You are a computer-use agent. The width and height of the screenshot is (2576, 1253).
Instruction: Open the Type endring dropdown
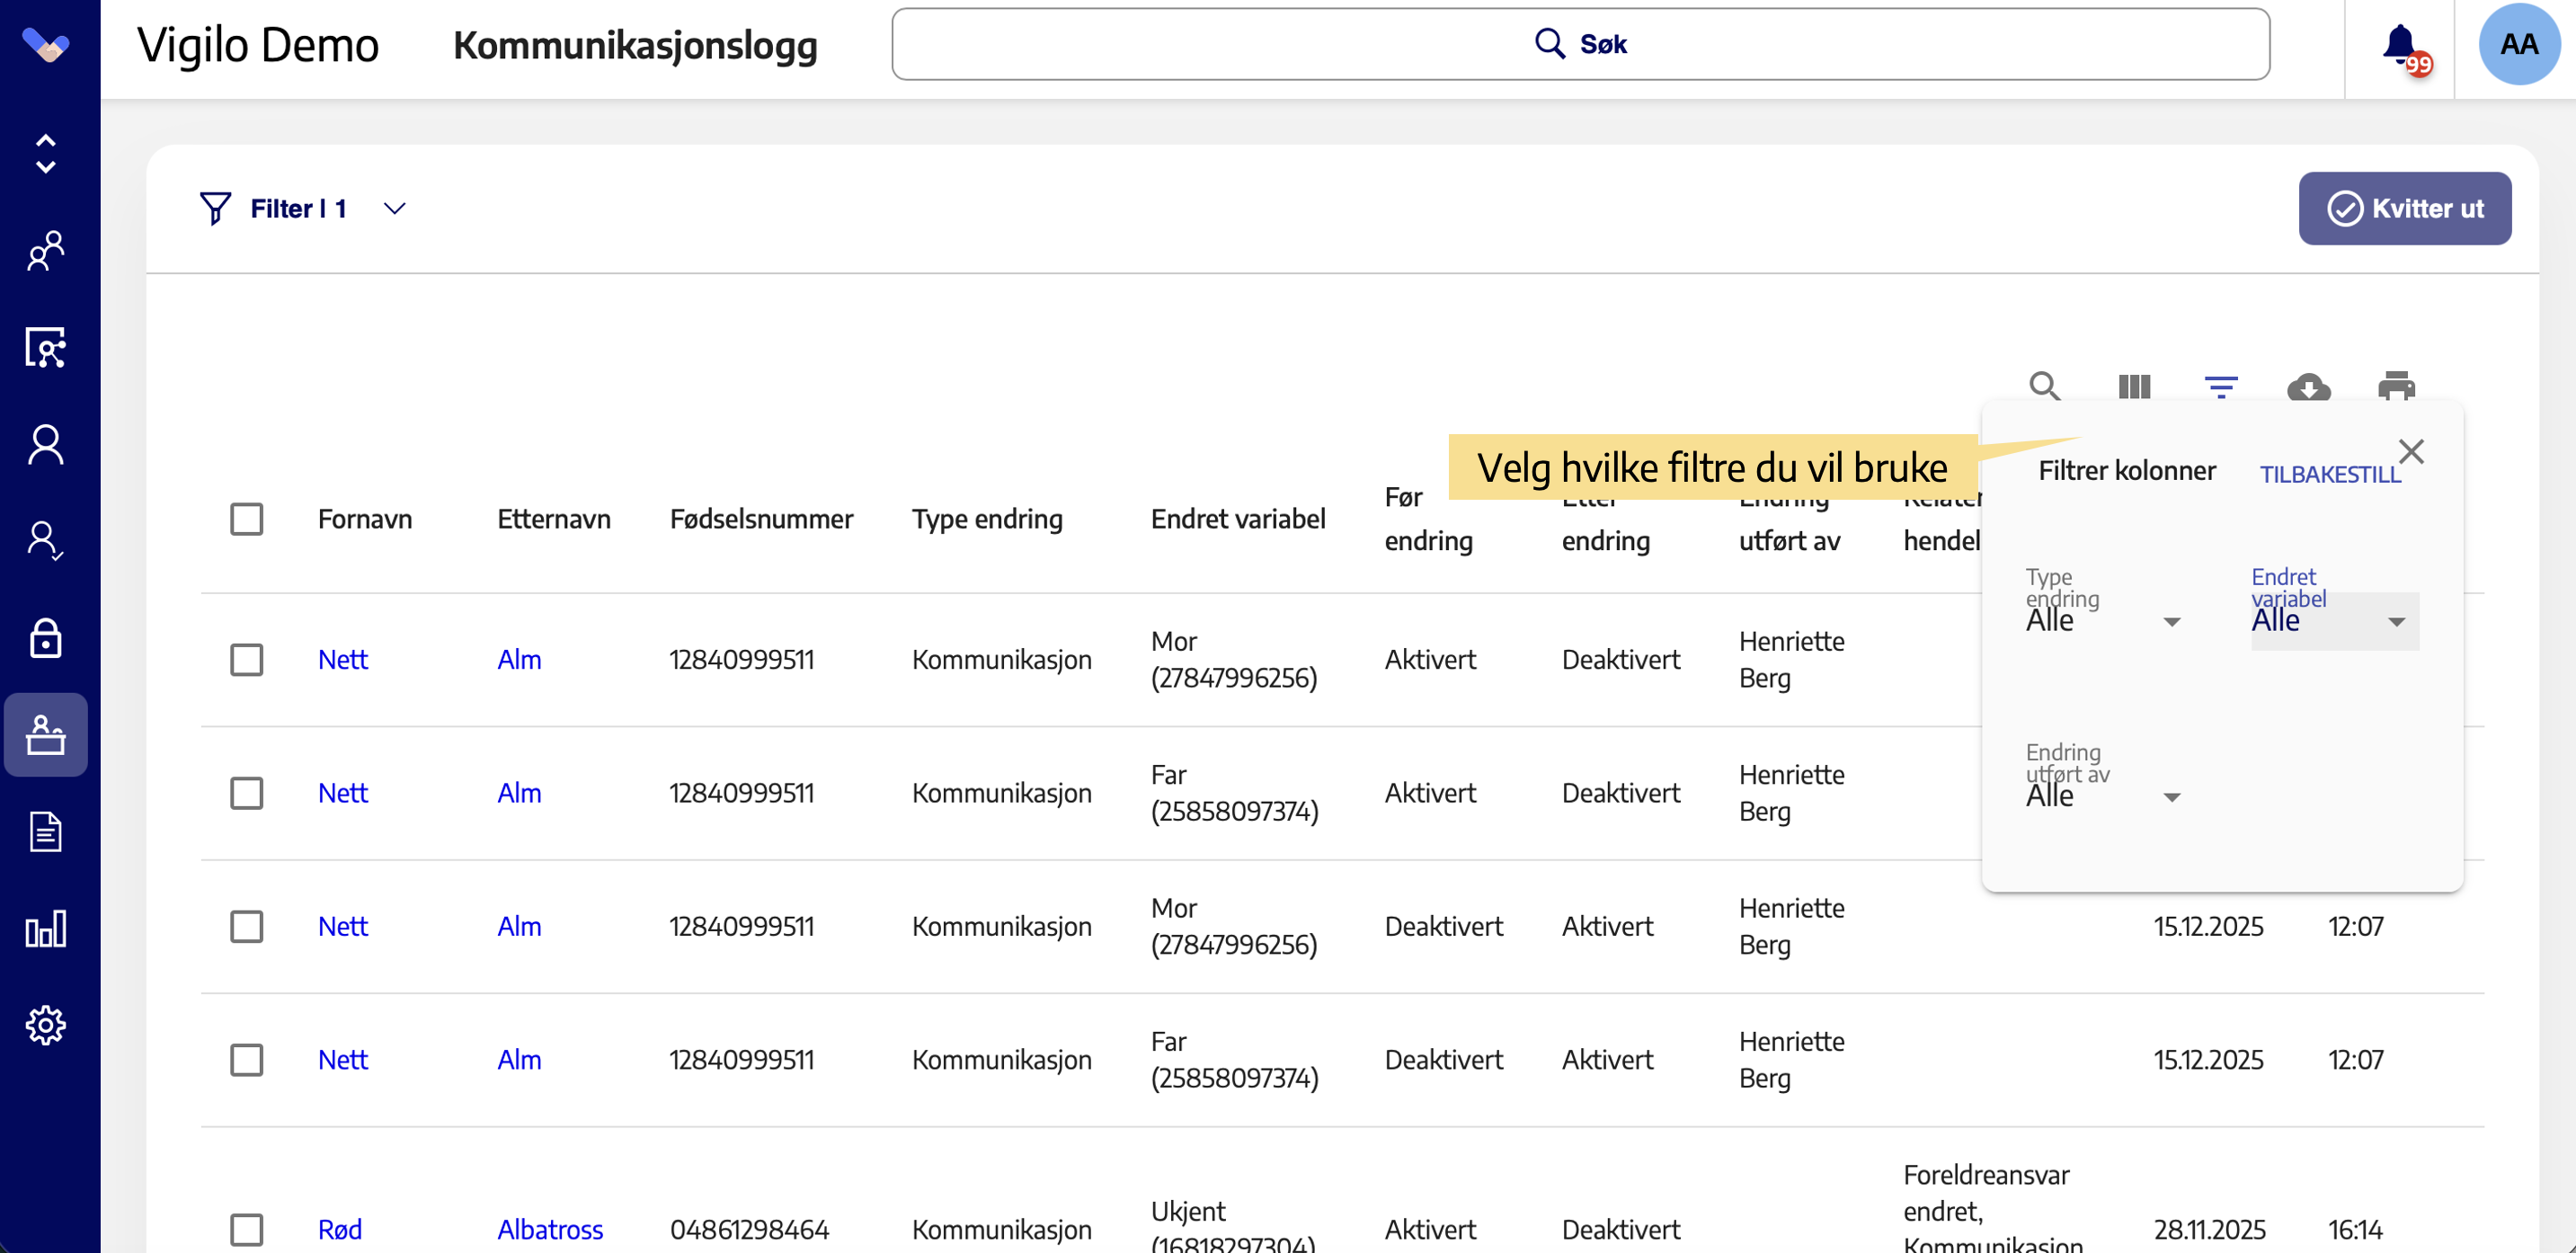(x=2103, y=621)
